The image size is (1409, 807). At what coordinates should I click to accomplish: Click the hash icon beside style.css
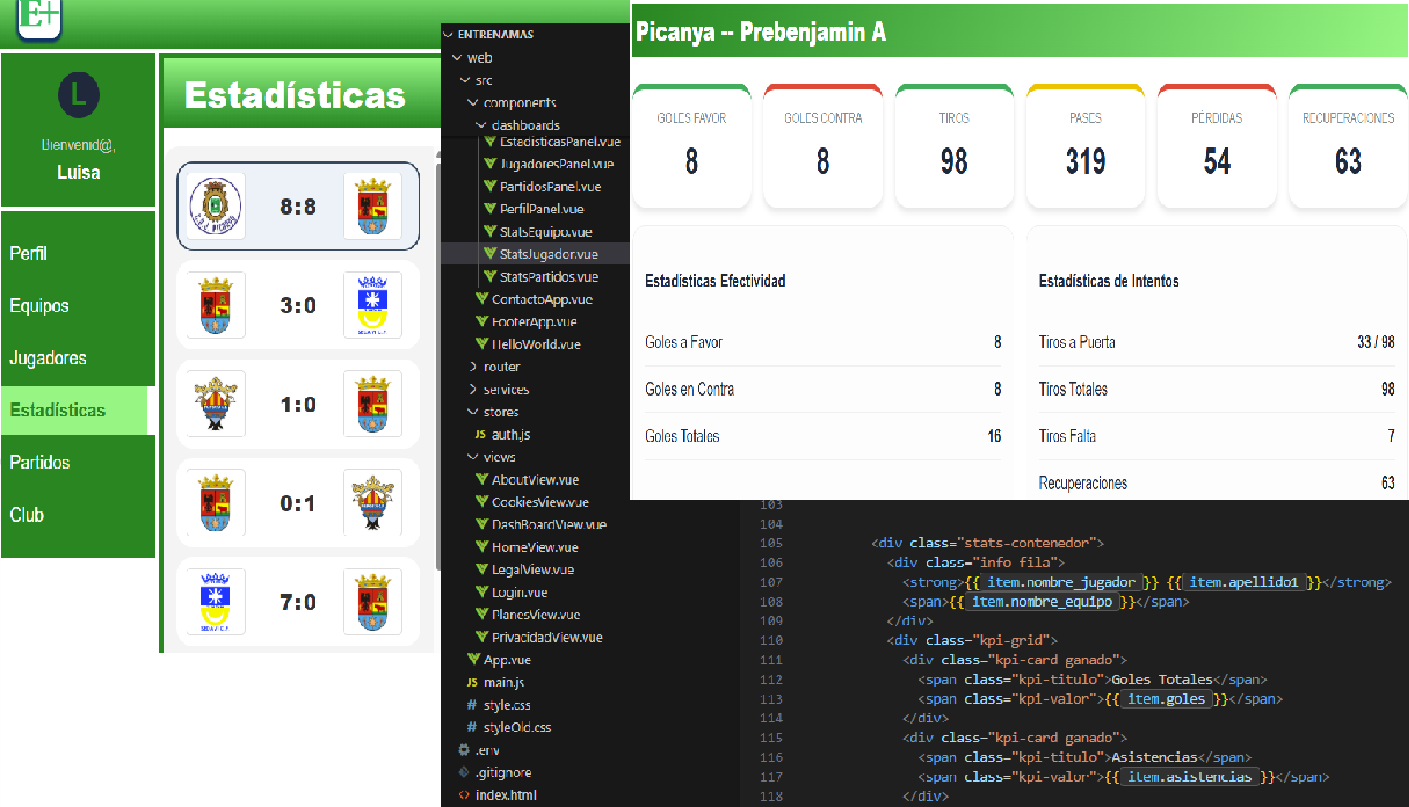tap(472, 705)
